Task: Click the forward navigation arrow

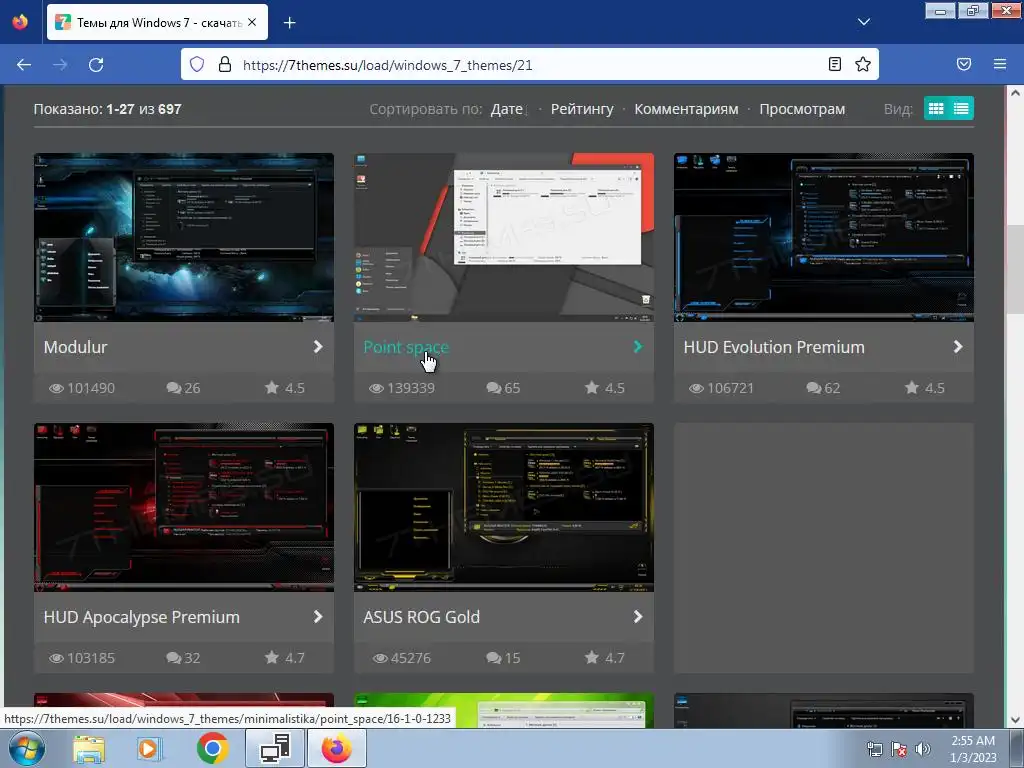Action: 59,65
